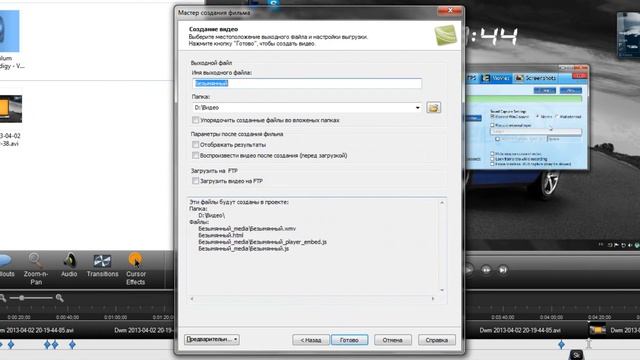
Task: Click the timeline zoom-in magnifier icon
Action: tap(60, 298)
